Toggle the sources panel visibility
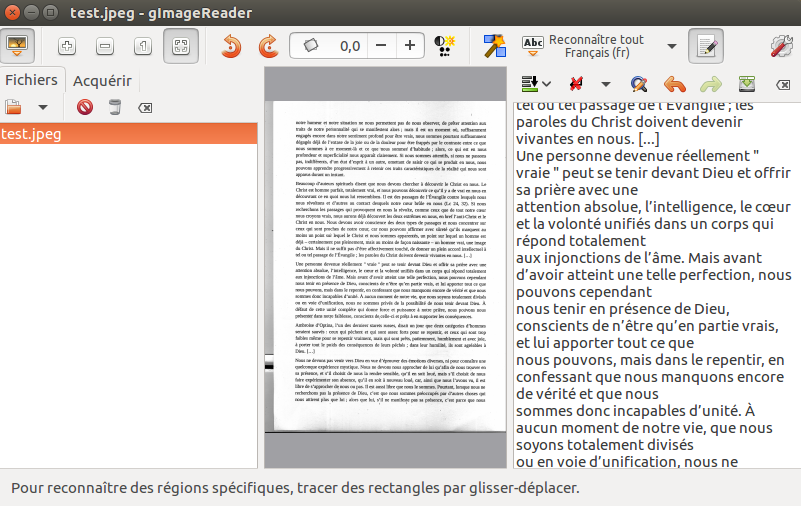The height and width of the screenshot is (506, 801). coord(20,46)
